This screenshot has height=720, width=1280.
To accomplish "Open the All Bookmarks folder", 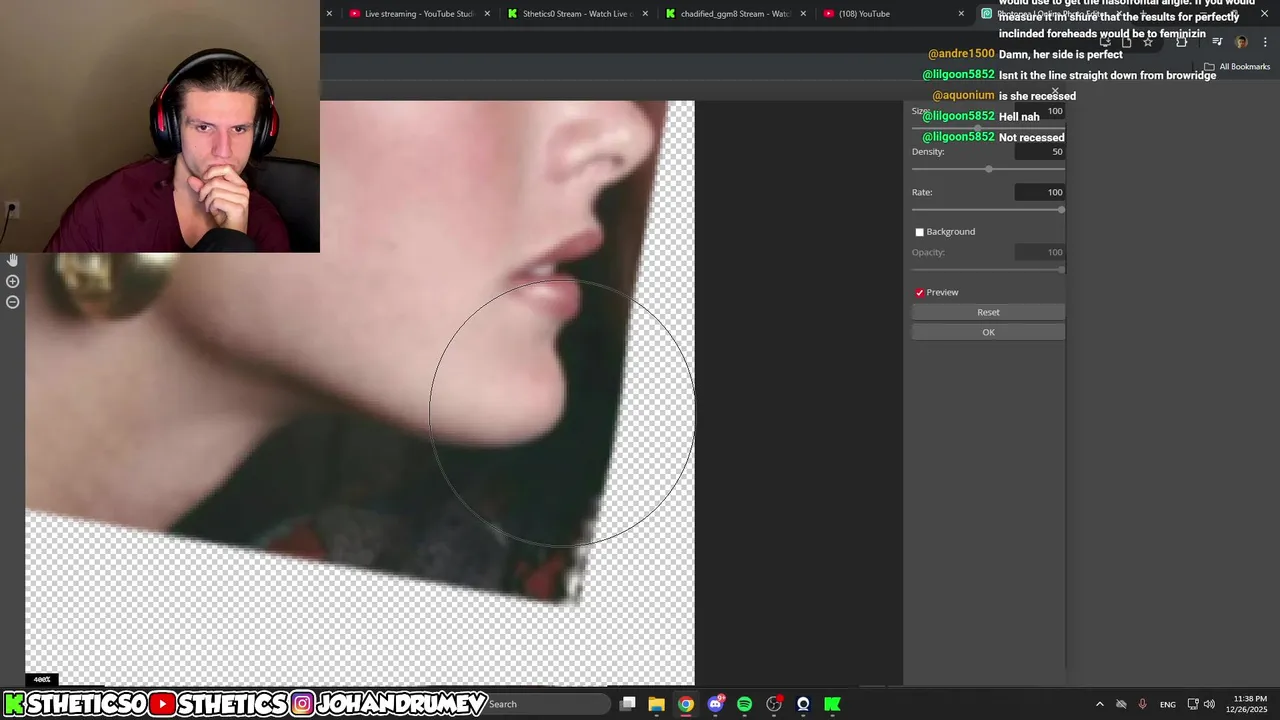I will [x=1237, y=67].
